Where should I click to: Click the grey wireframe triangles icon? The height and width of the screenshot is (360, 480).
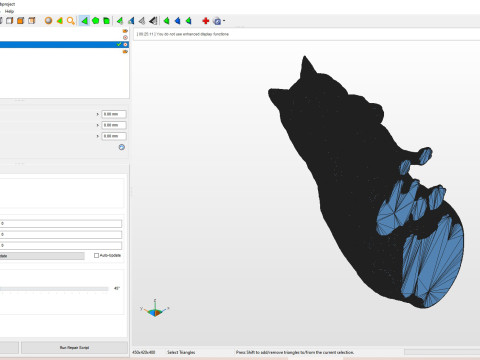142,21
